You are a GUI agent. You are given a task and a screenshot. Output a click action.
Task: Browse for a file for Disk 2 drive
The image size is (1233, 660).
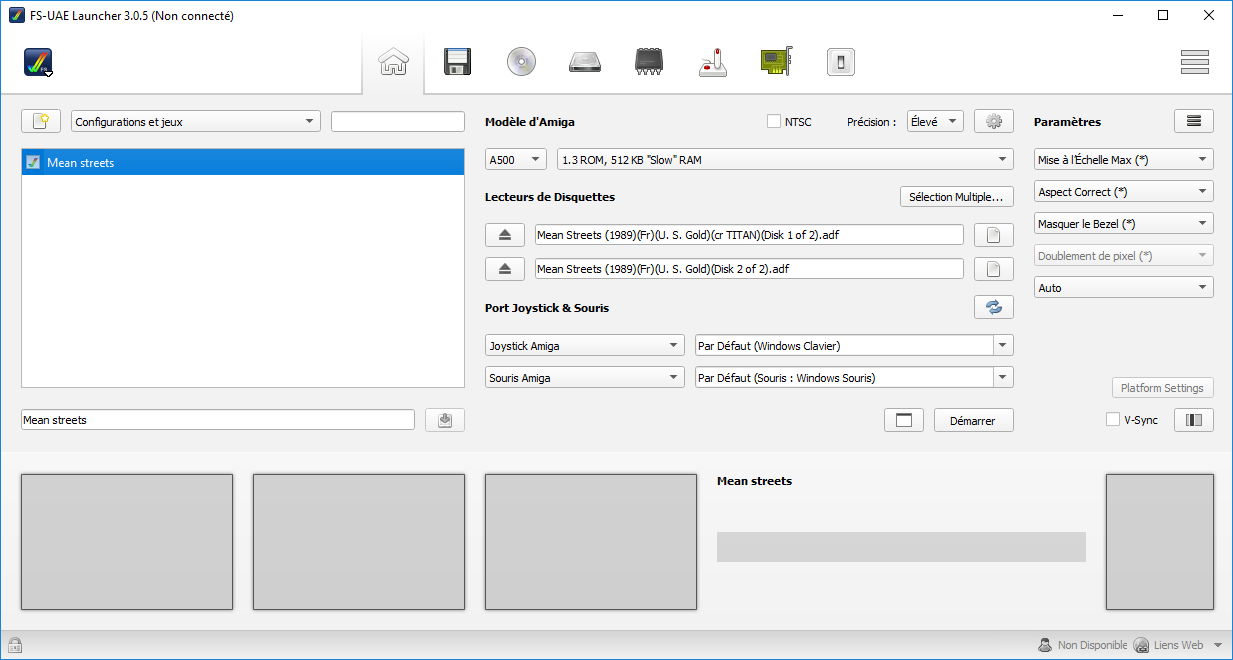pos(994,269)
